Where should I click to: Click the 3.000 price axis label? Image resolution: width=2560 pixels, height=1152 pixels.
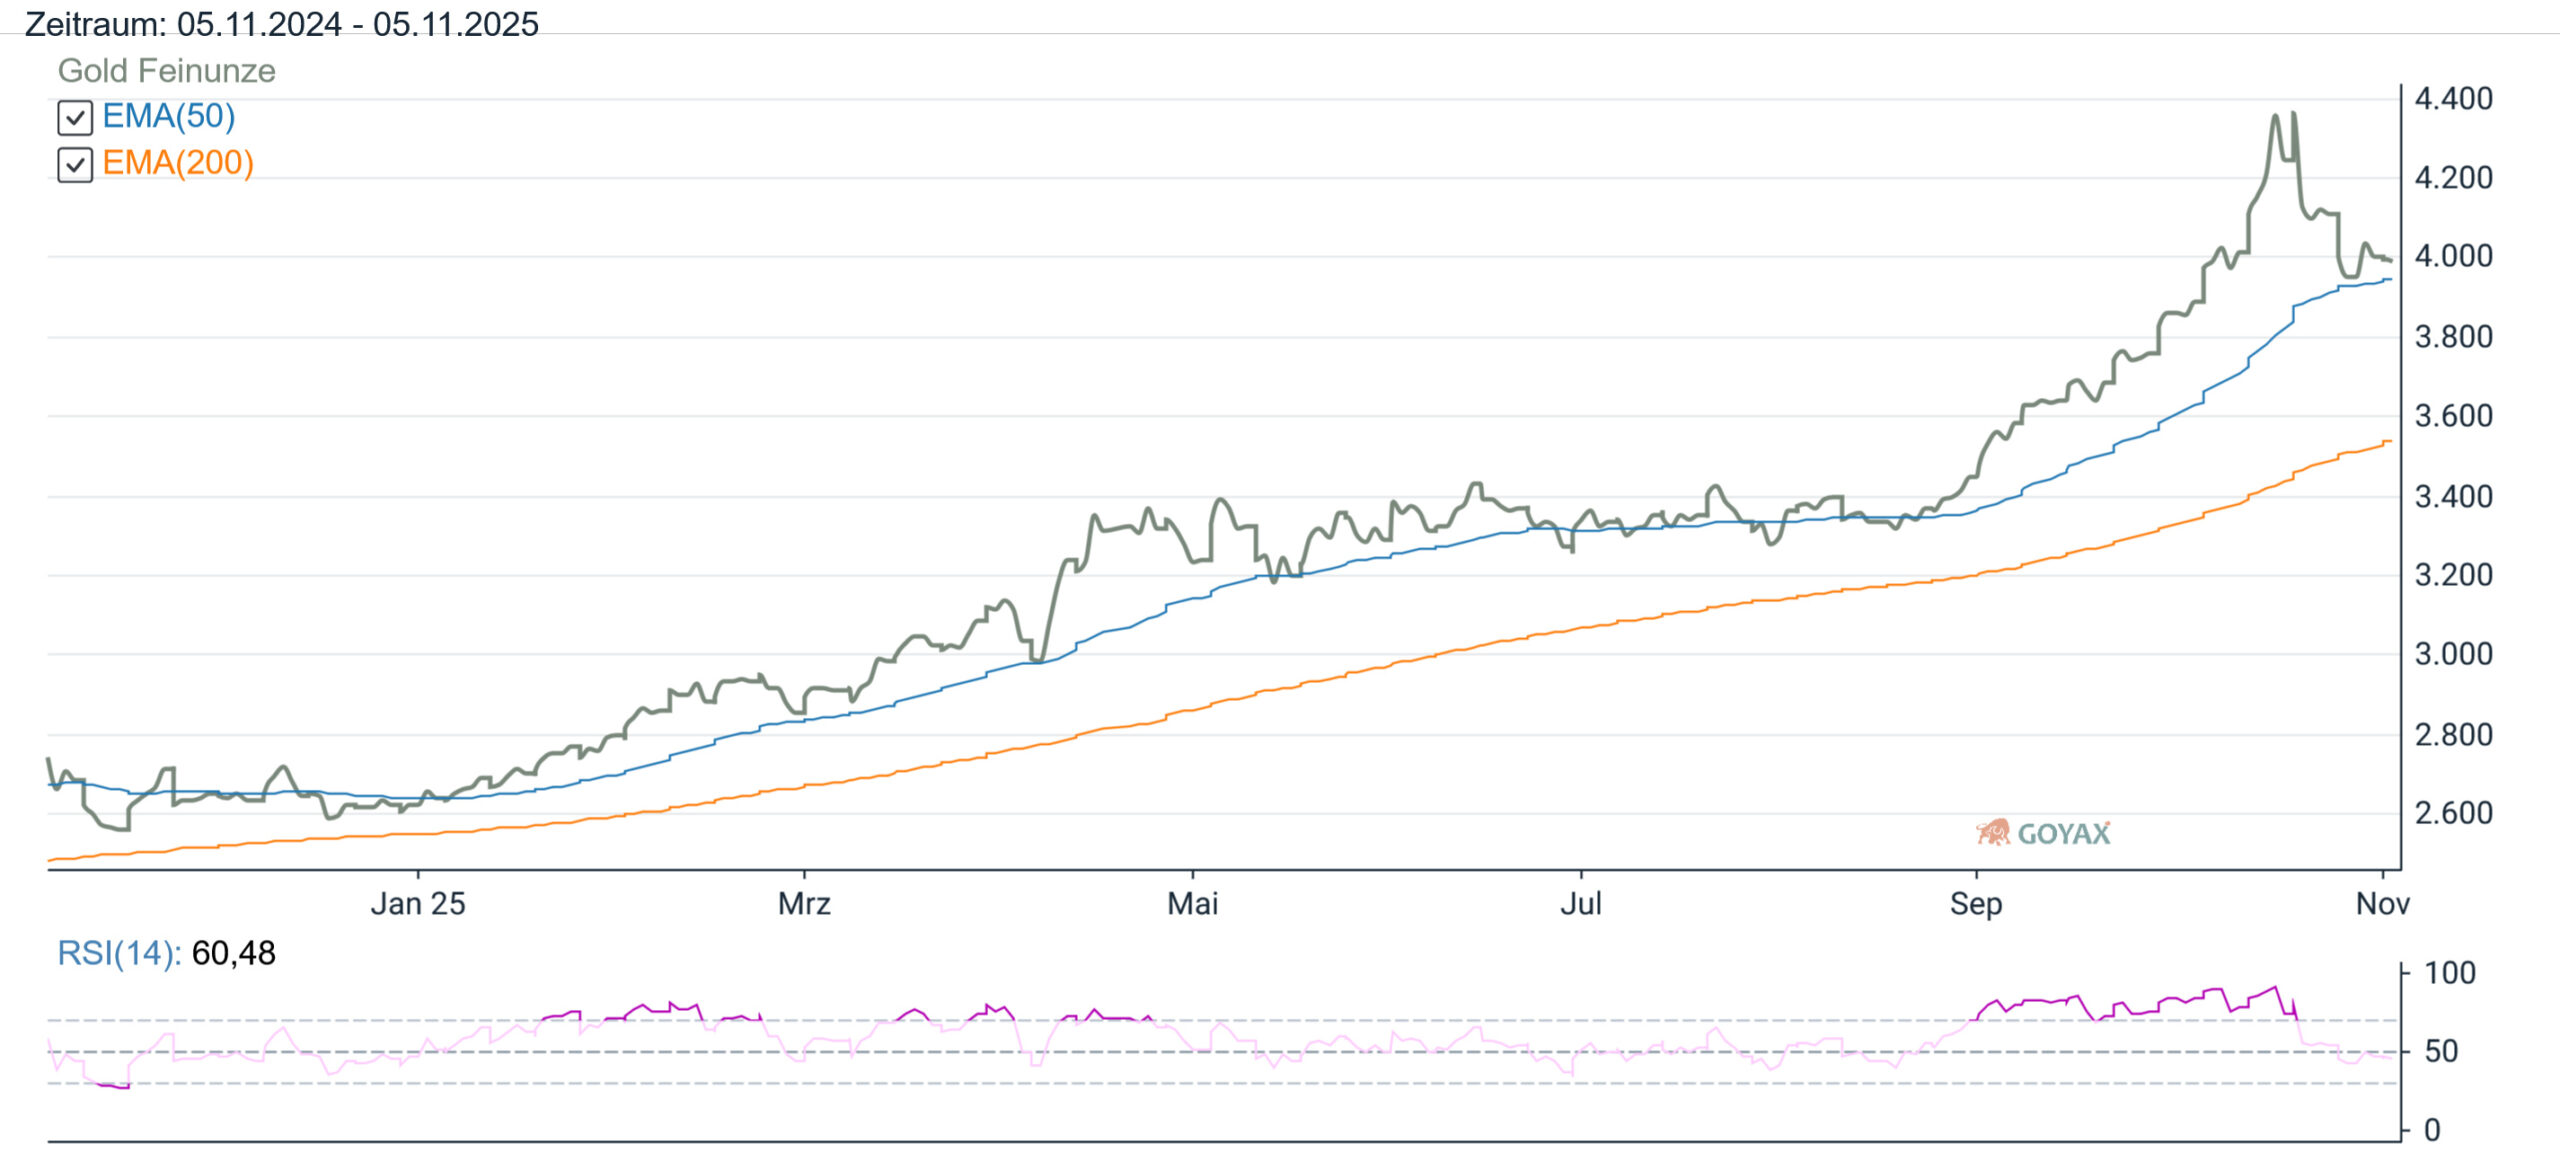(2453, 654)
